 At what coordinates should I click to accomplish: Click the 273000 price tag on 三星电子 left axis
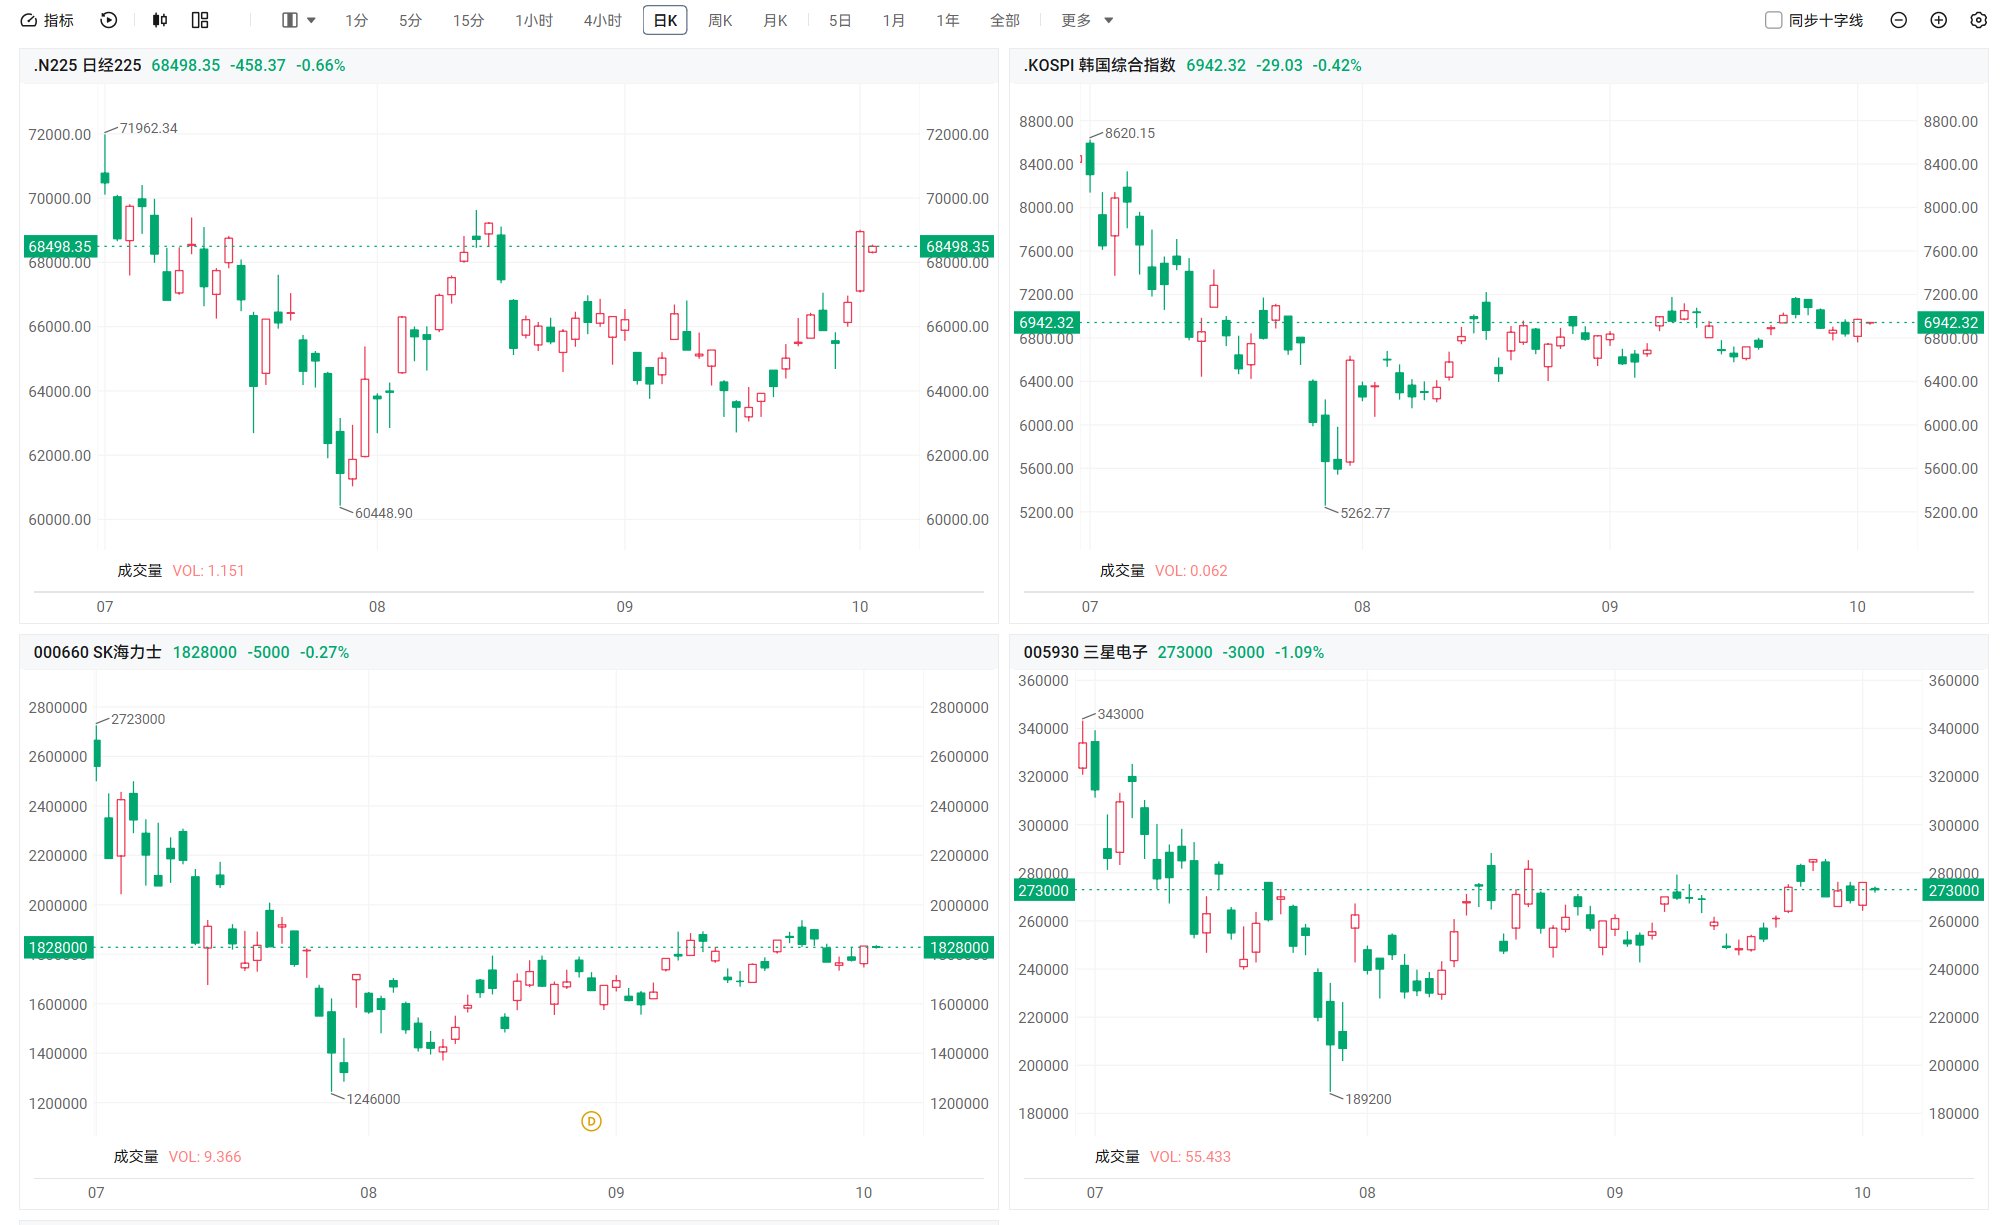click(x=1043, y=890)
